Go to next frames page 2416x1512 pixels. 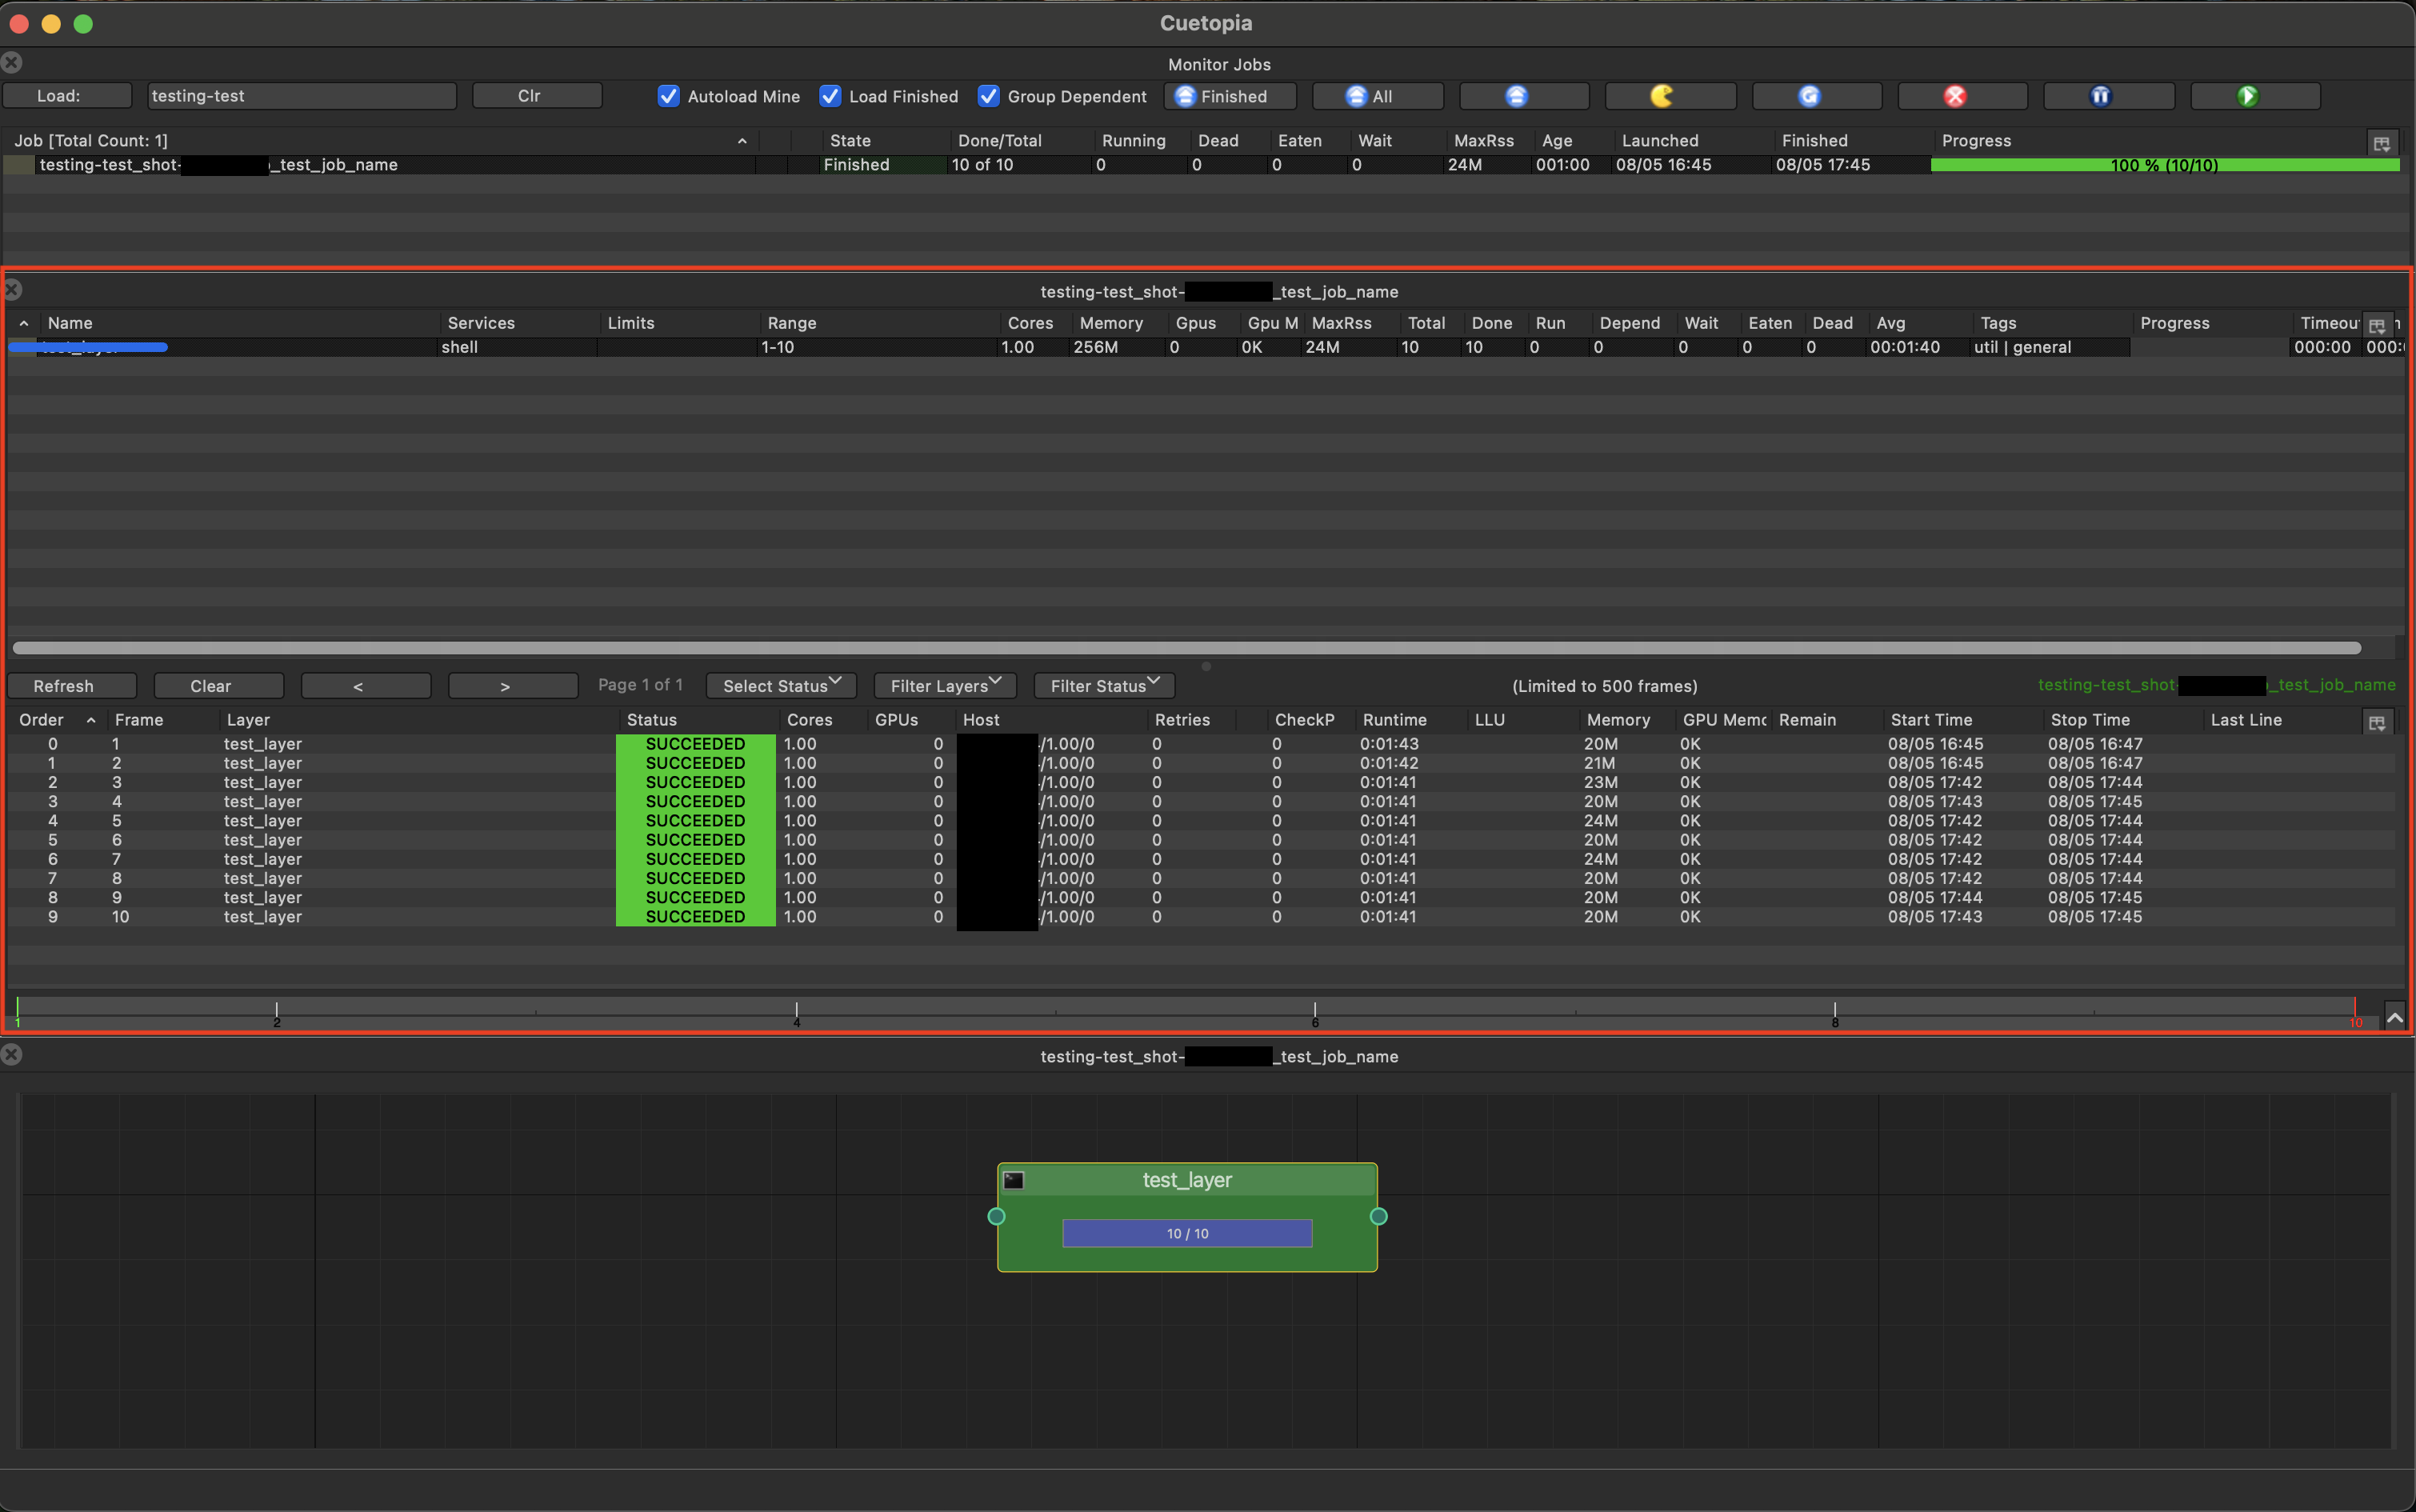(x=513, y=686)
